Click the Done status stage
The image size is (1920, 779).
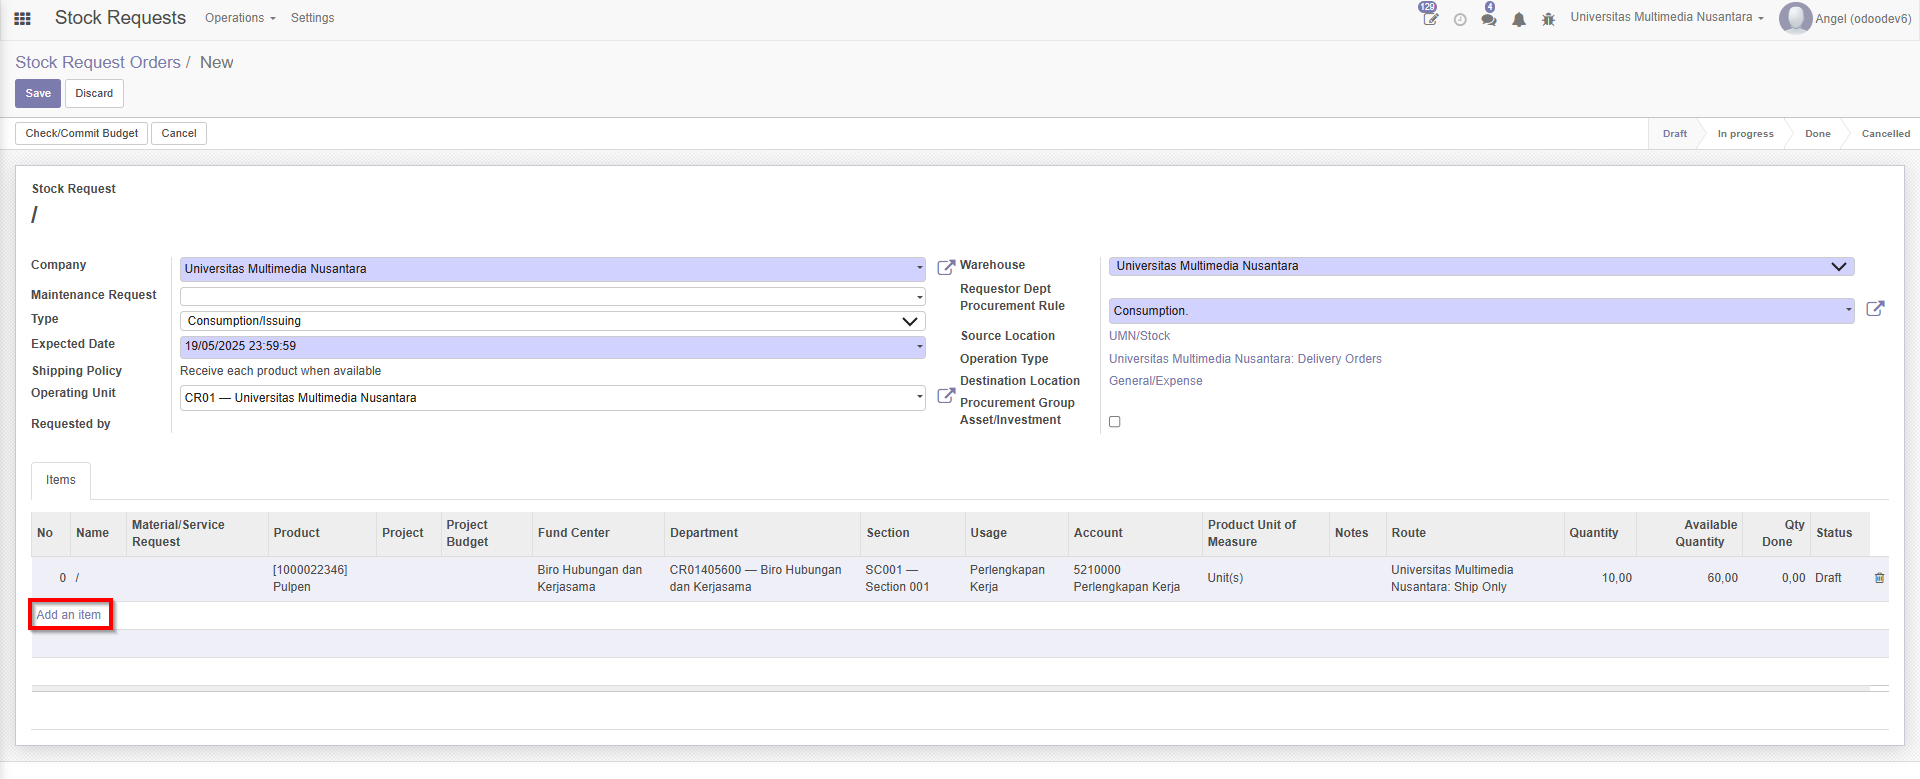(1817, 134)
